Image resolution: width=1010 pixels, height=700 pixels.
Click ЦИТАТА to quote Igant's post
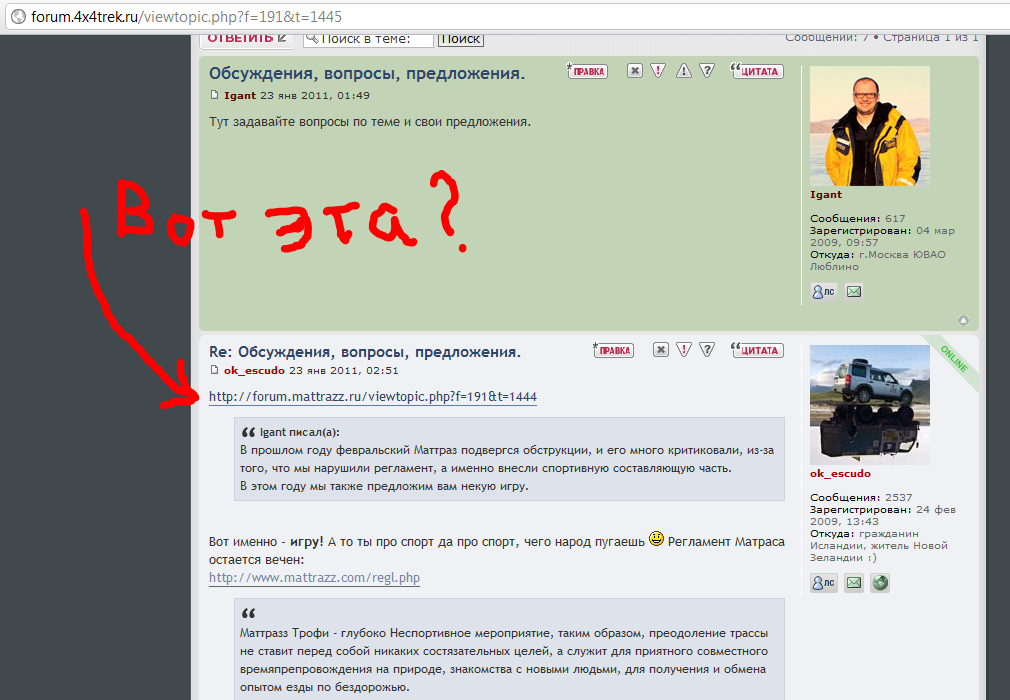click(x=757, y=71)
